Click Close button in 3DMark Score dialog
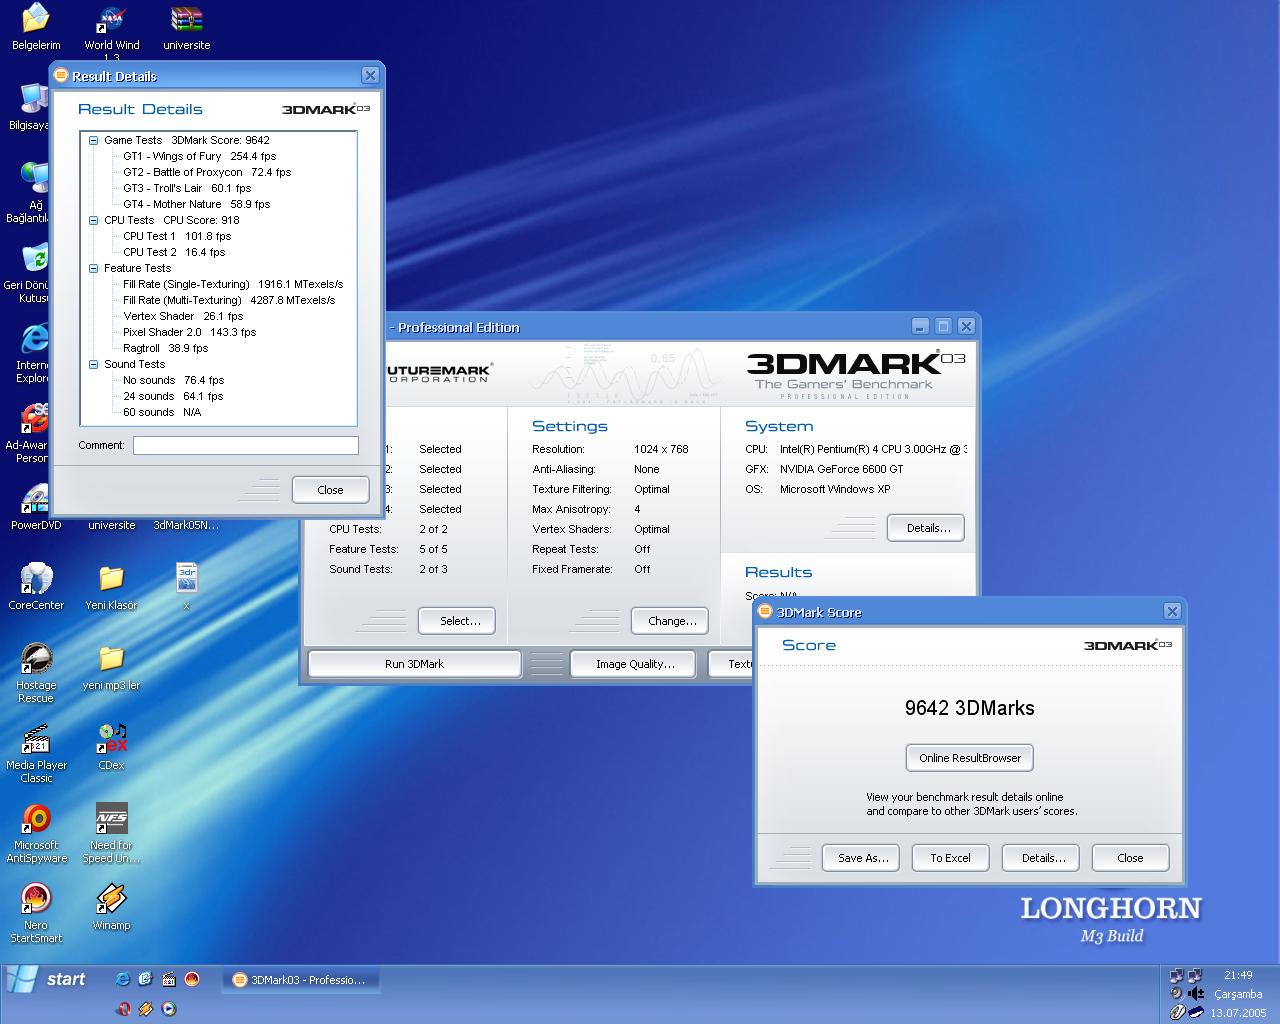1280x1024 pixels. 1130,858
